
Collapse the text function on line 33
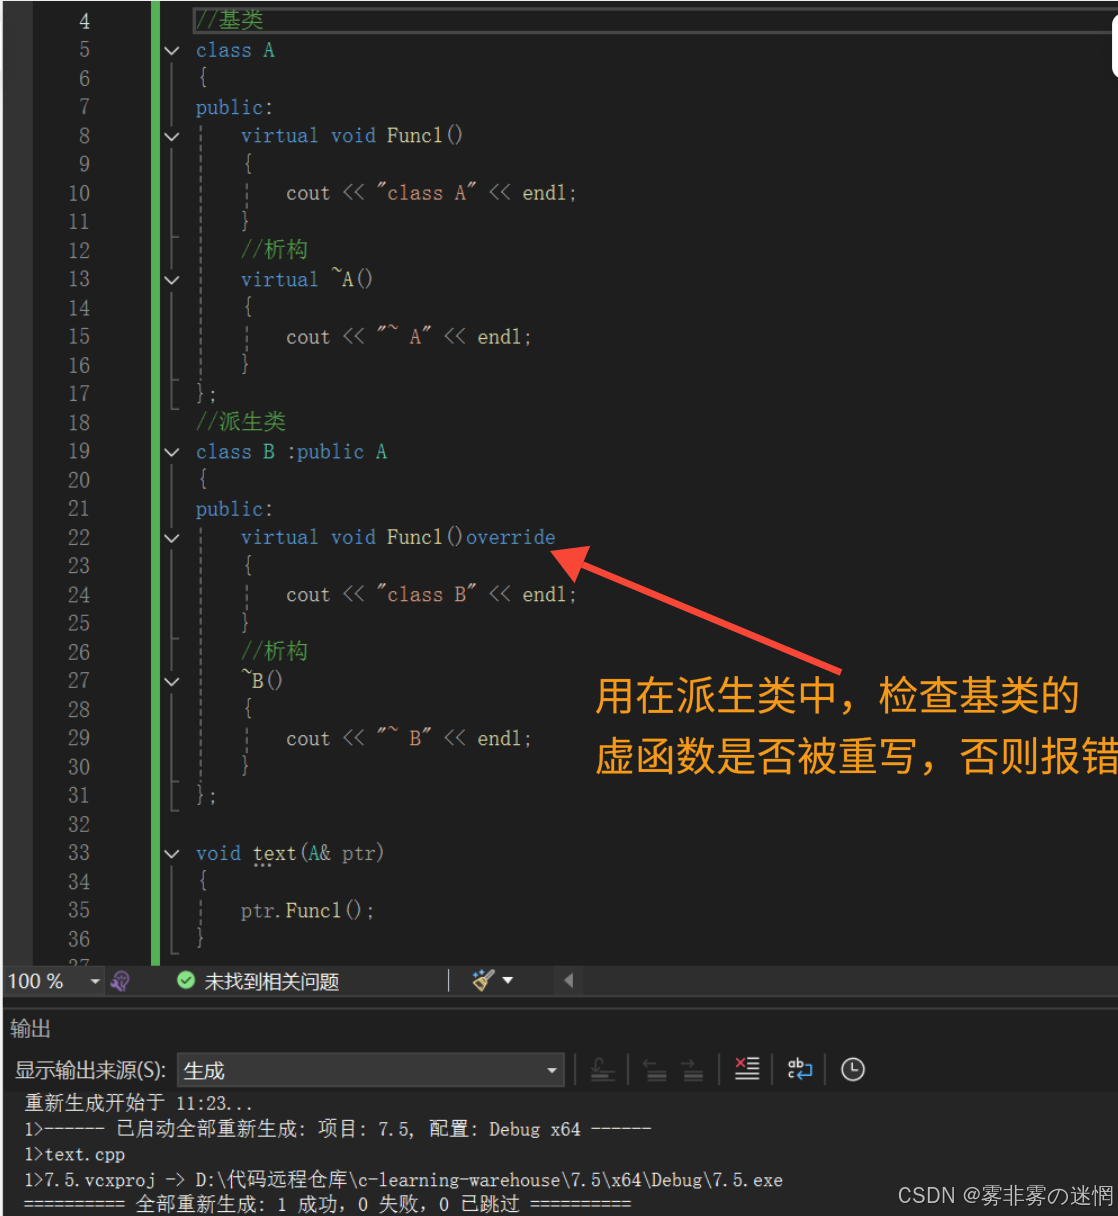coord(172,853)
